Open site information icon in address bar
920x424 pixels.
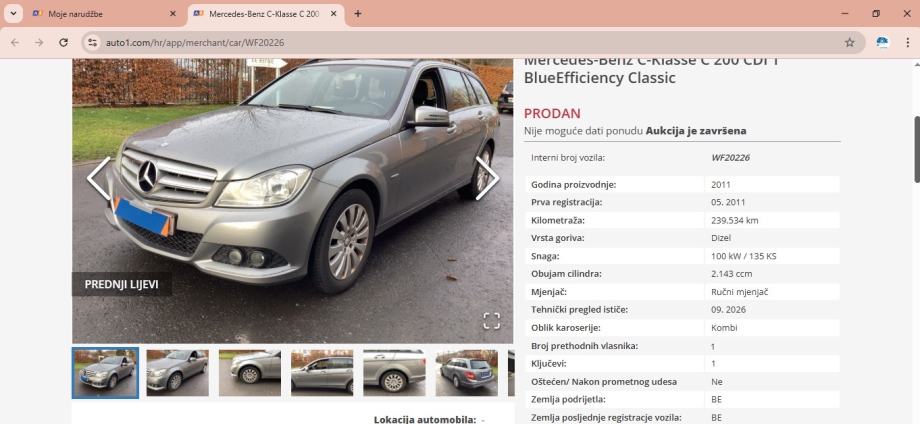point(92,42)
